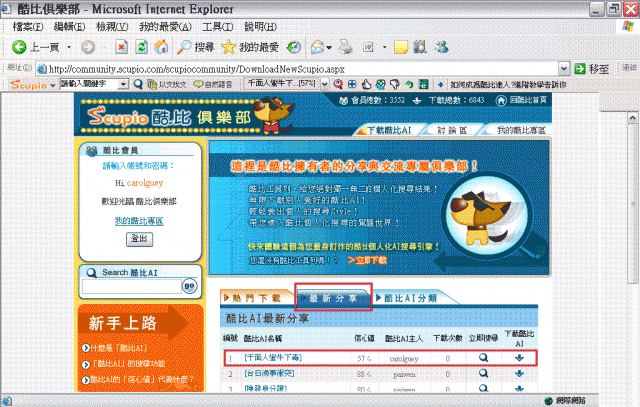Click the URL address bar field
This screenshot has height=407, width=640.
[x=297, y=69]
